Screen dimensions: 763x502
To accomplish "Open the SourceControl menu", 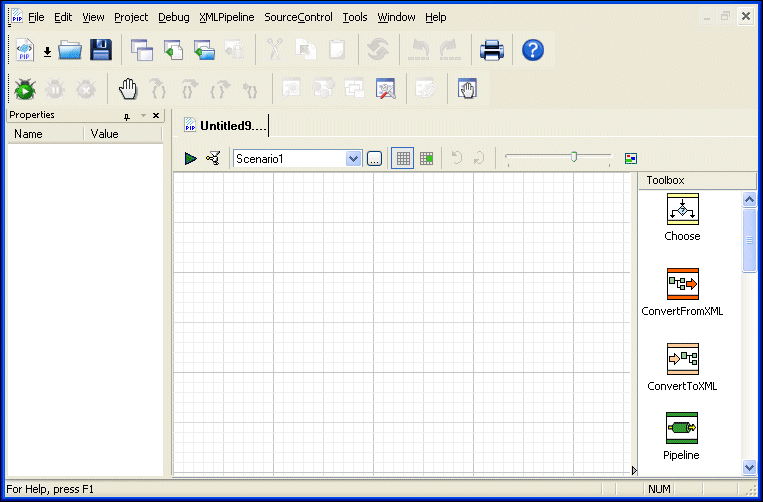I will pos(297,17).
